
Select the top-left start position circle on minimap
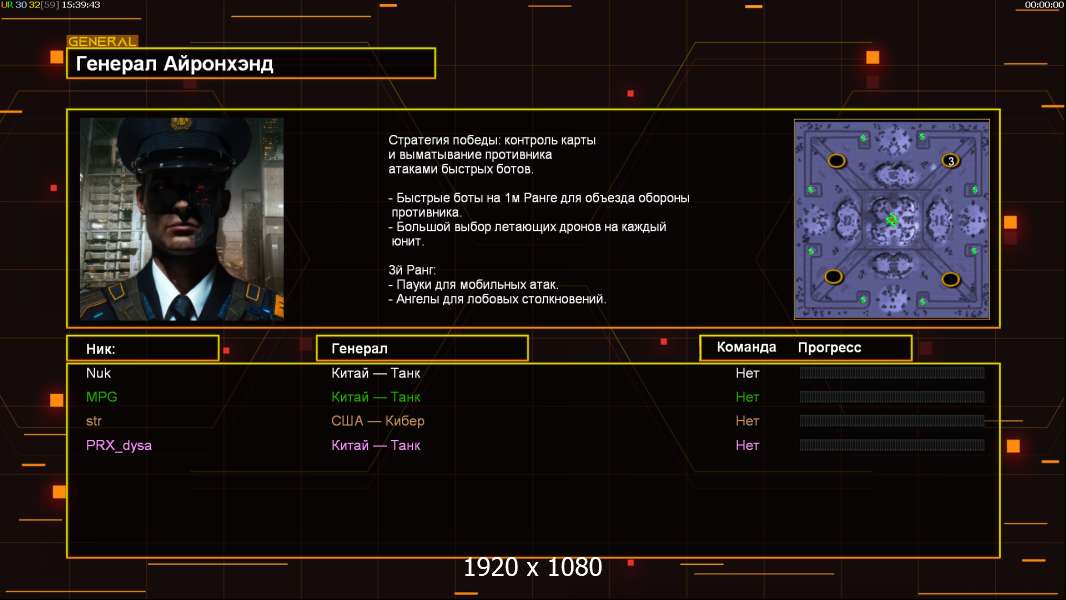click(x=836, y=161)
